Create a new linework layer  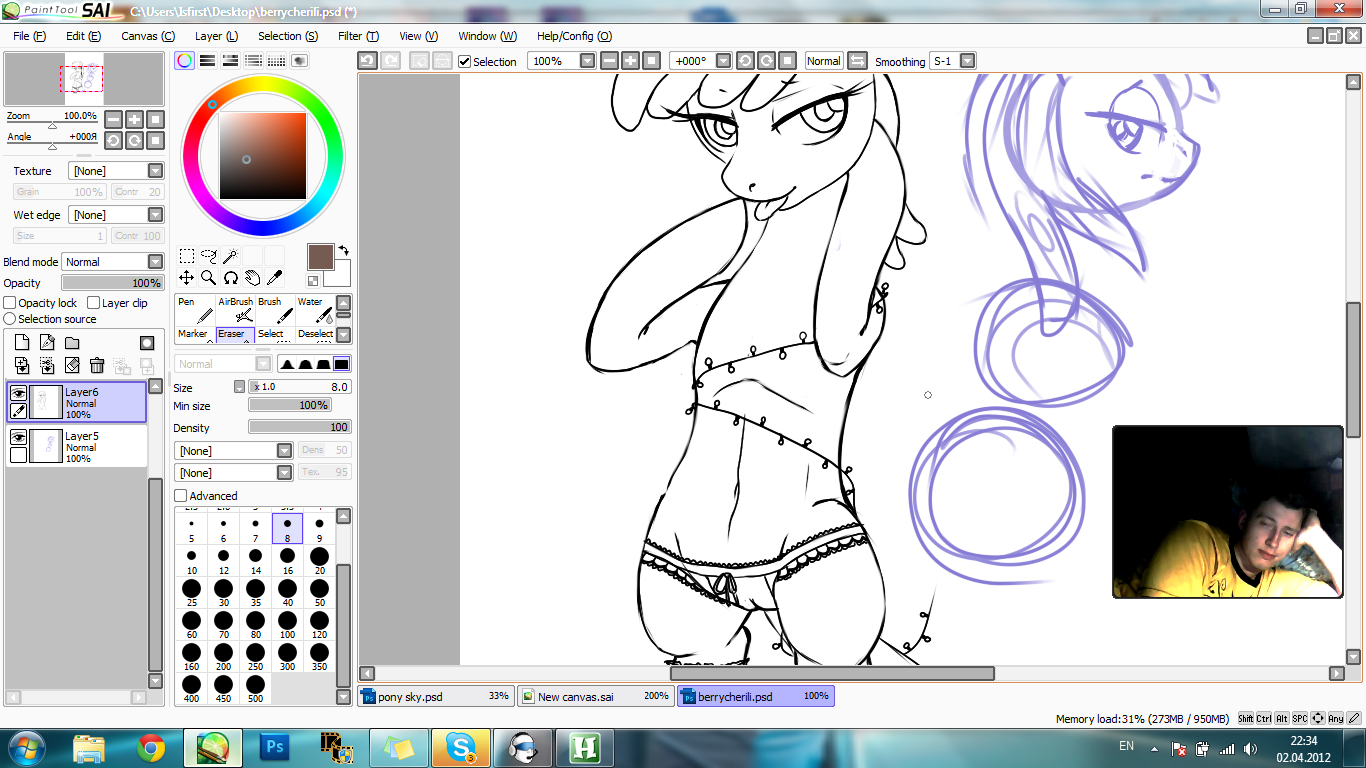[x=47, y=343]
